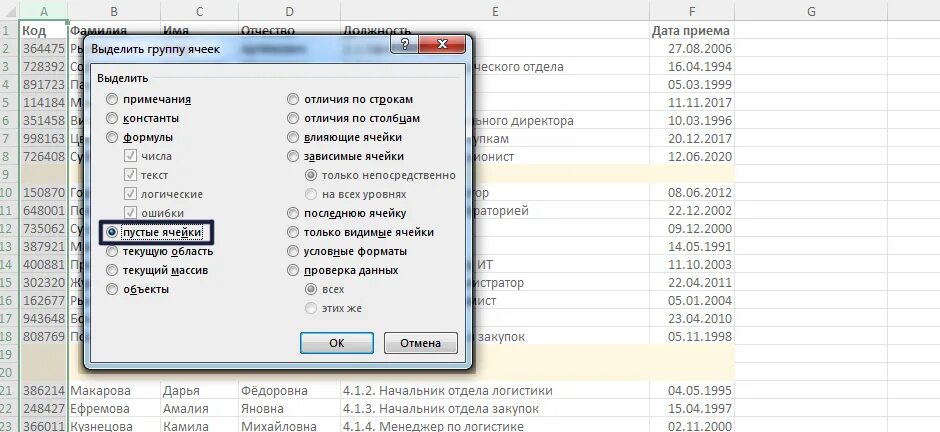Click cell with date 04.05.1995

(692, 391)
